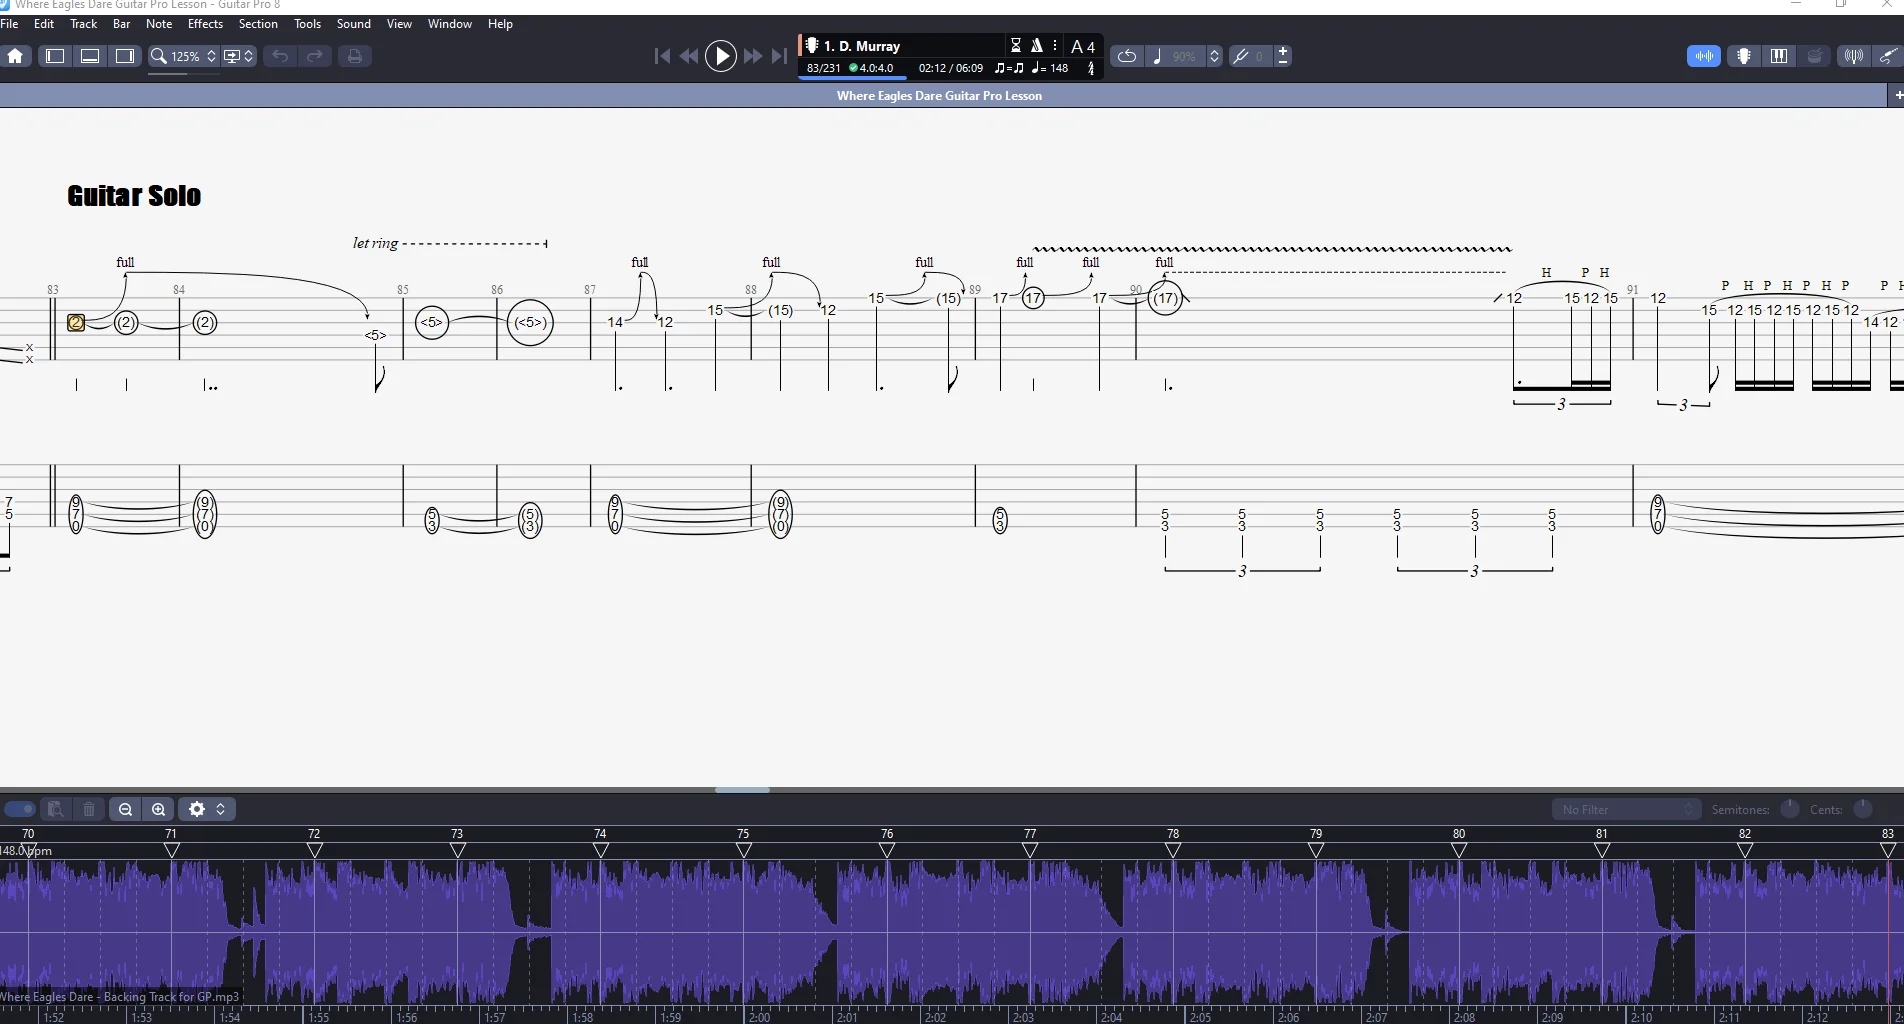Click sync point marker at bar 81
Viewport: 1904px width, 1024px height.
(1602, 850)
